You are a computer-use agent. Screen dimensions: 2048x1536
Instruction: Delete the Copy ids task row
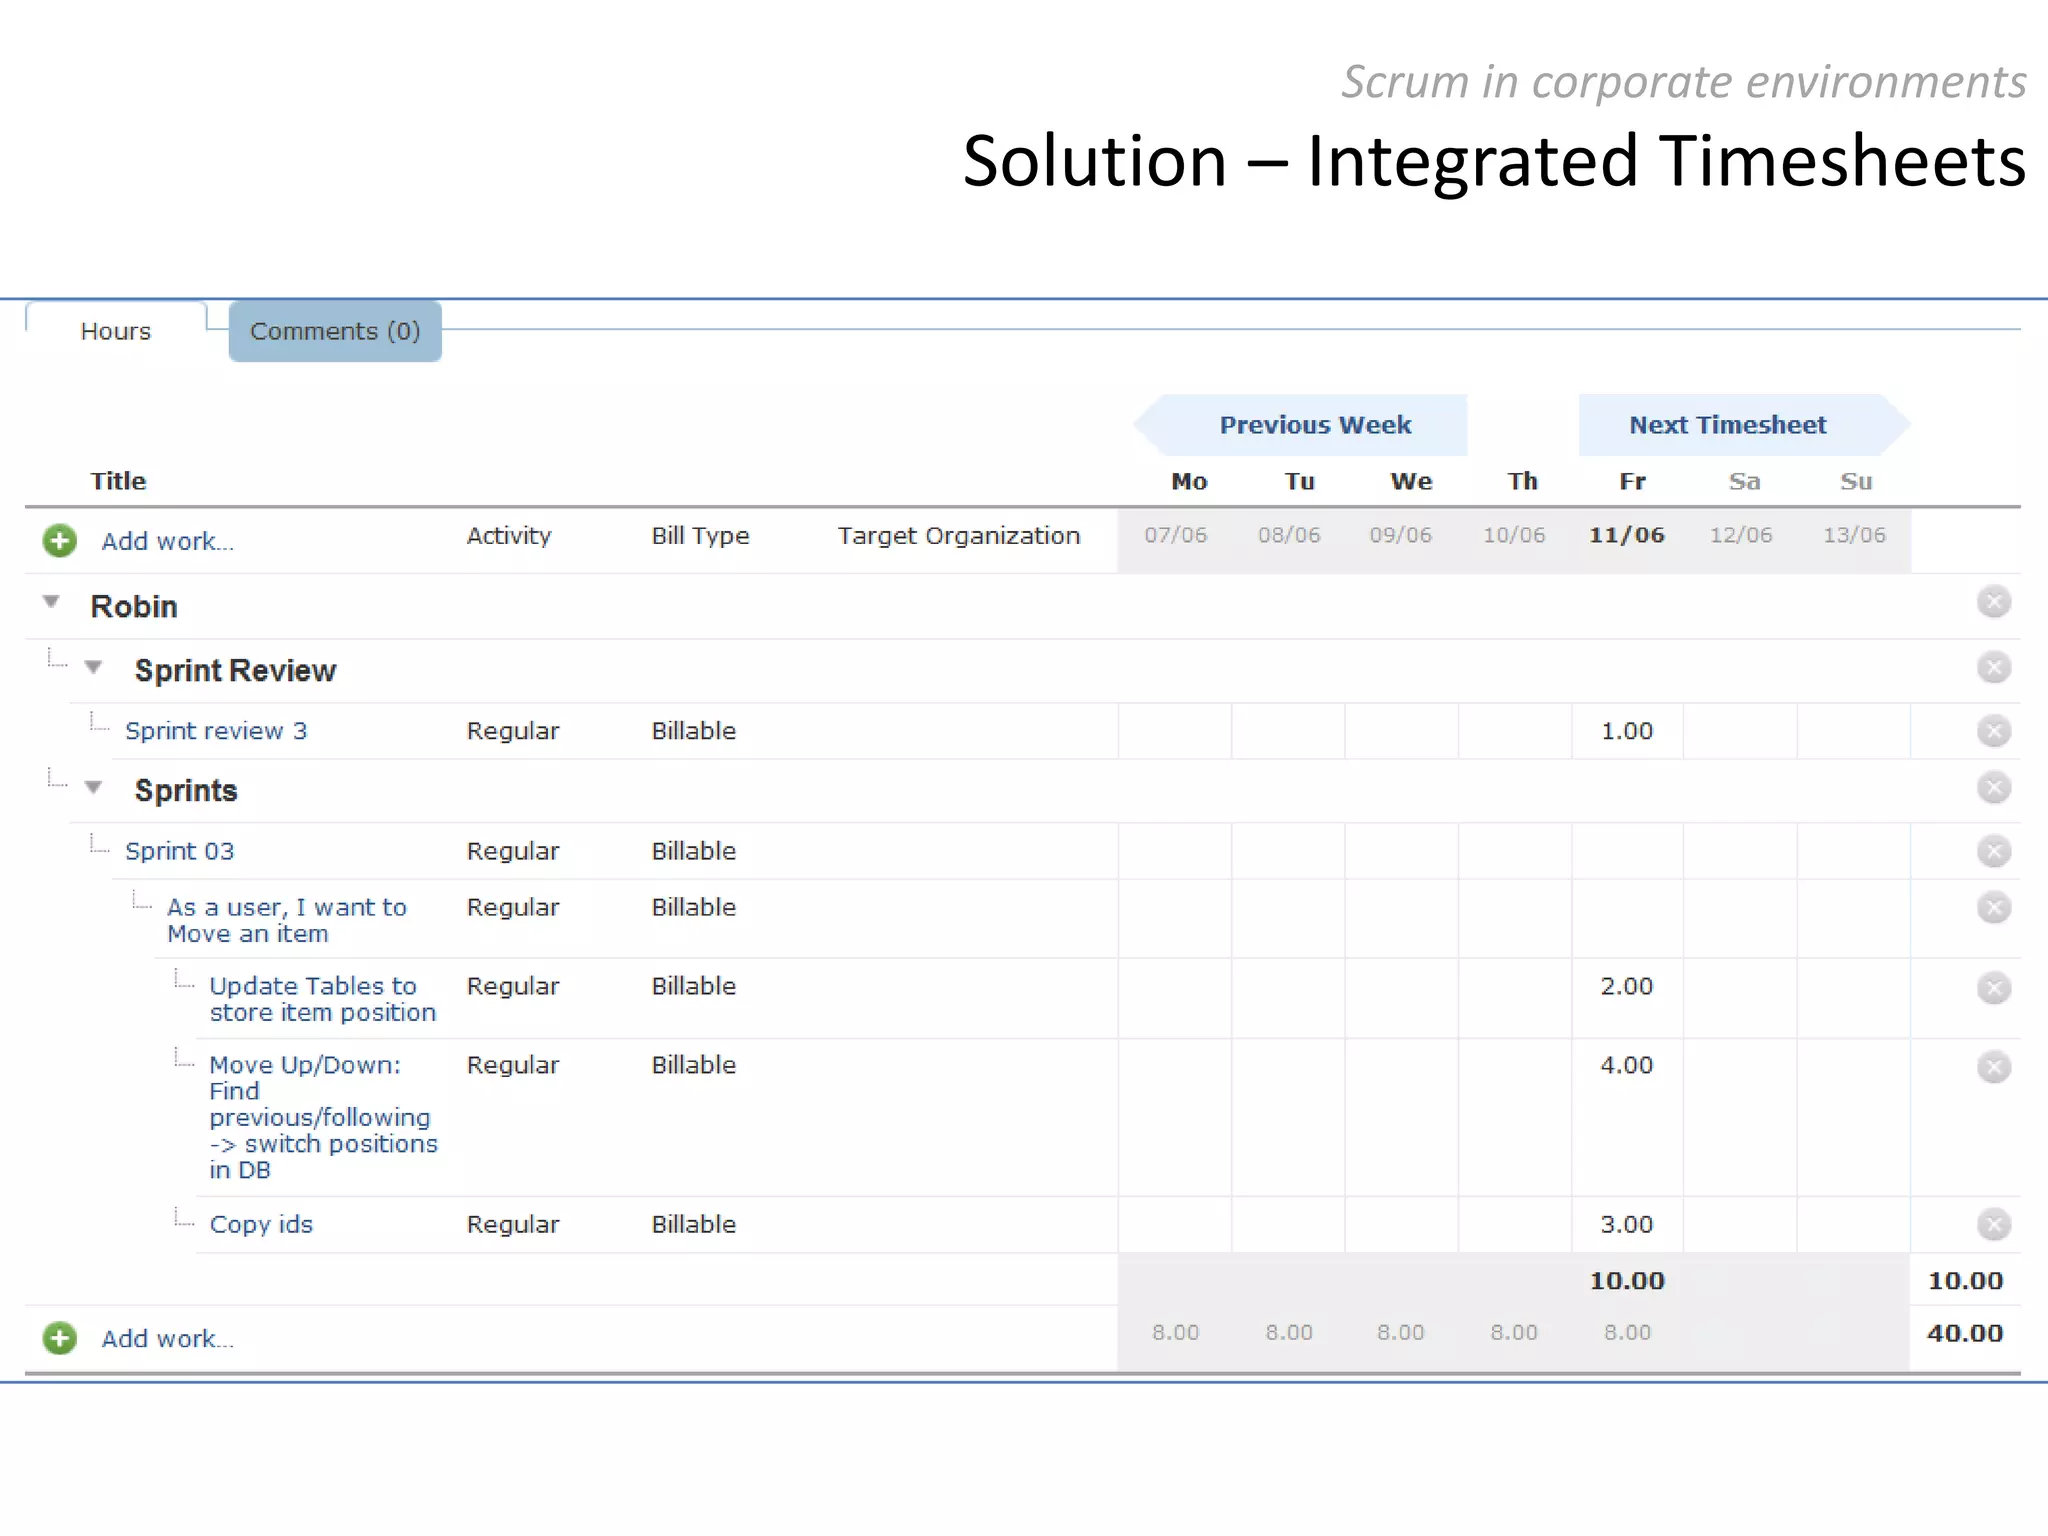pos(1993,1224)
